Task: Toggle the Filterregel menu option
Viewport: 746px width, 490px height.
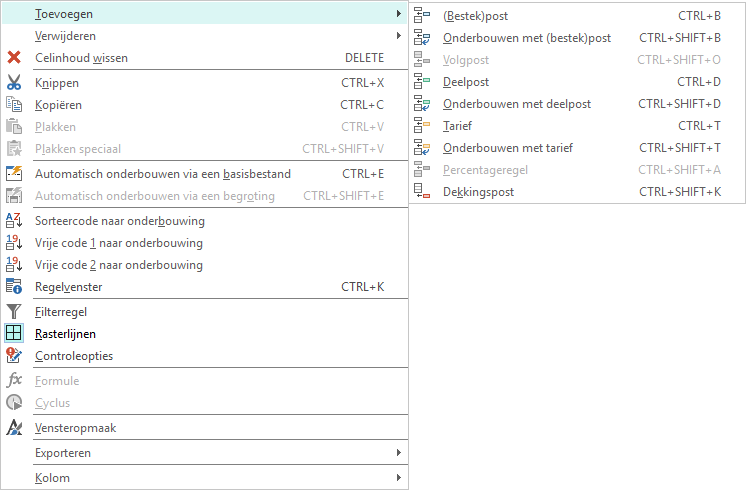Action: (61, 312)
